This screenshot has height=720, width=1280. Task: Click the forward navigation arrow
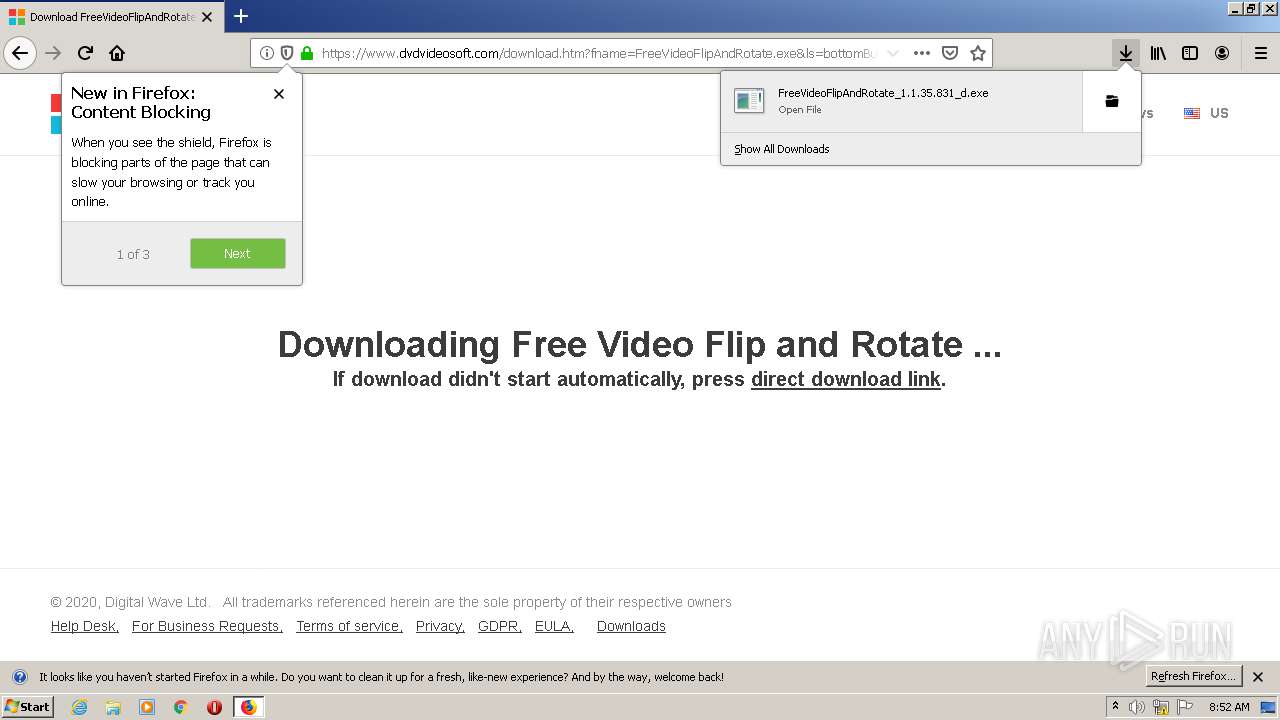(54, 53)
